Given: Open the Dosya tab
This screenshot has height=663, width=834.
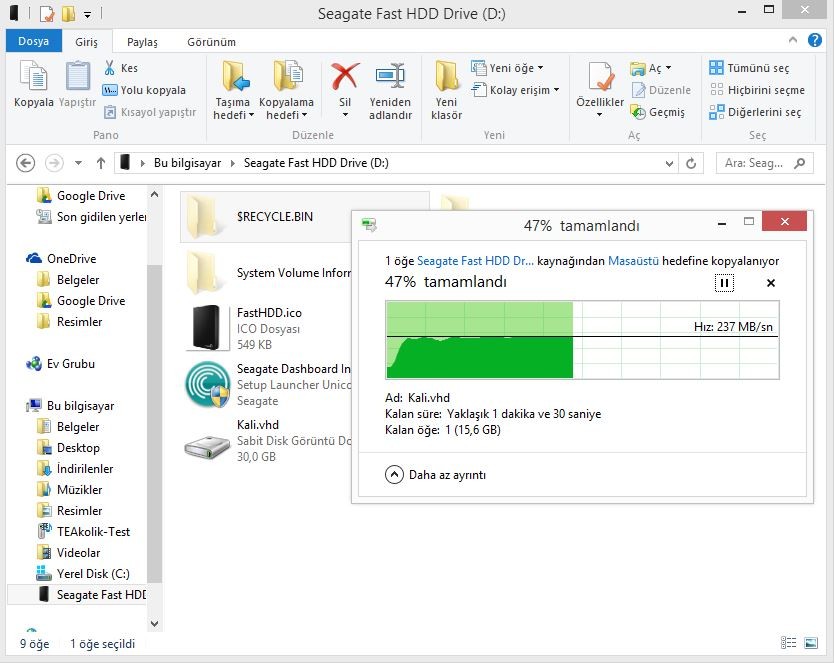Looking at the screenshot, I should [34, 41].
